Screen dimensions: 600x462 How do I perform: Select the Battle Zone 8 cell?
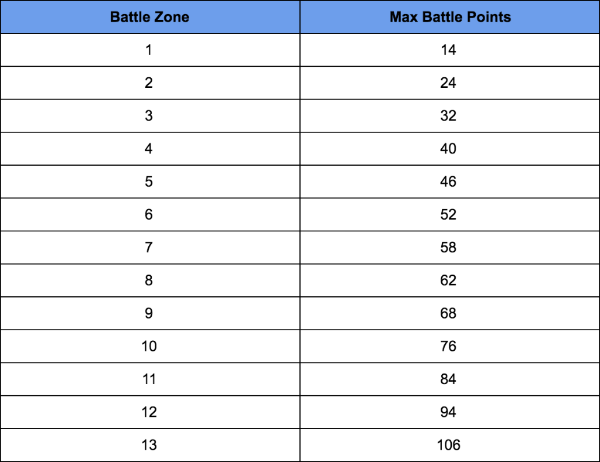click(150, 281)
